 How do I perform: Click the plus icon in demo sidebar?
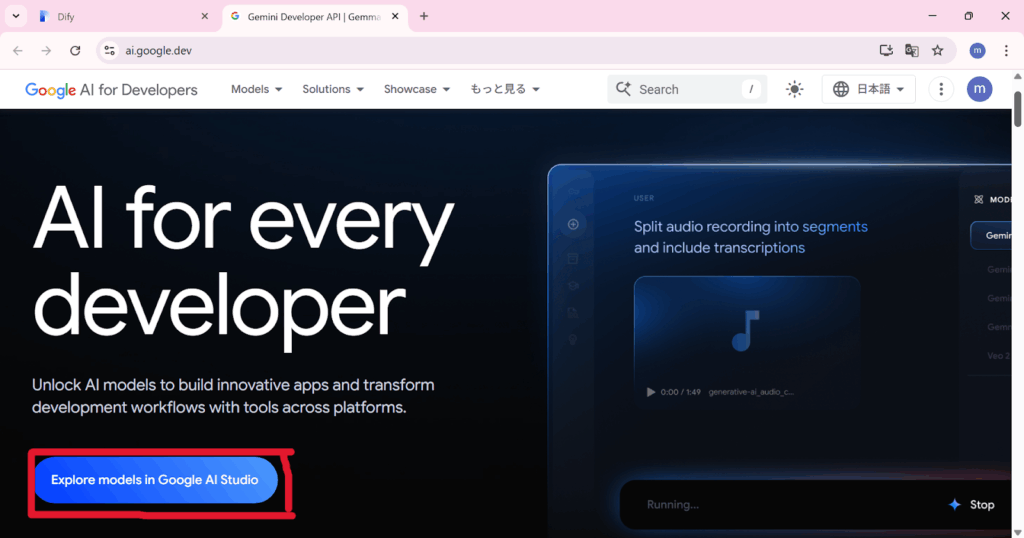573,225
